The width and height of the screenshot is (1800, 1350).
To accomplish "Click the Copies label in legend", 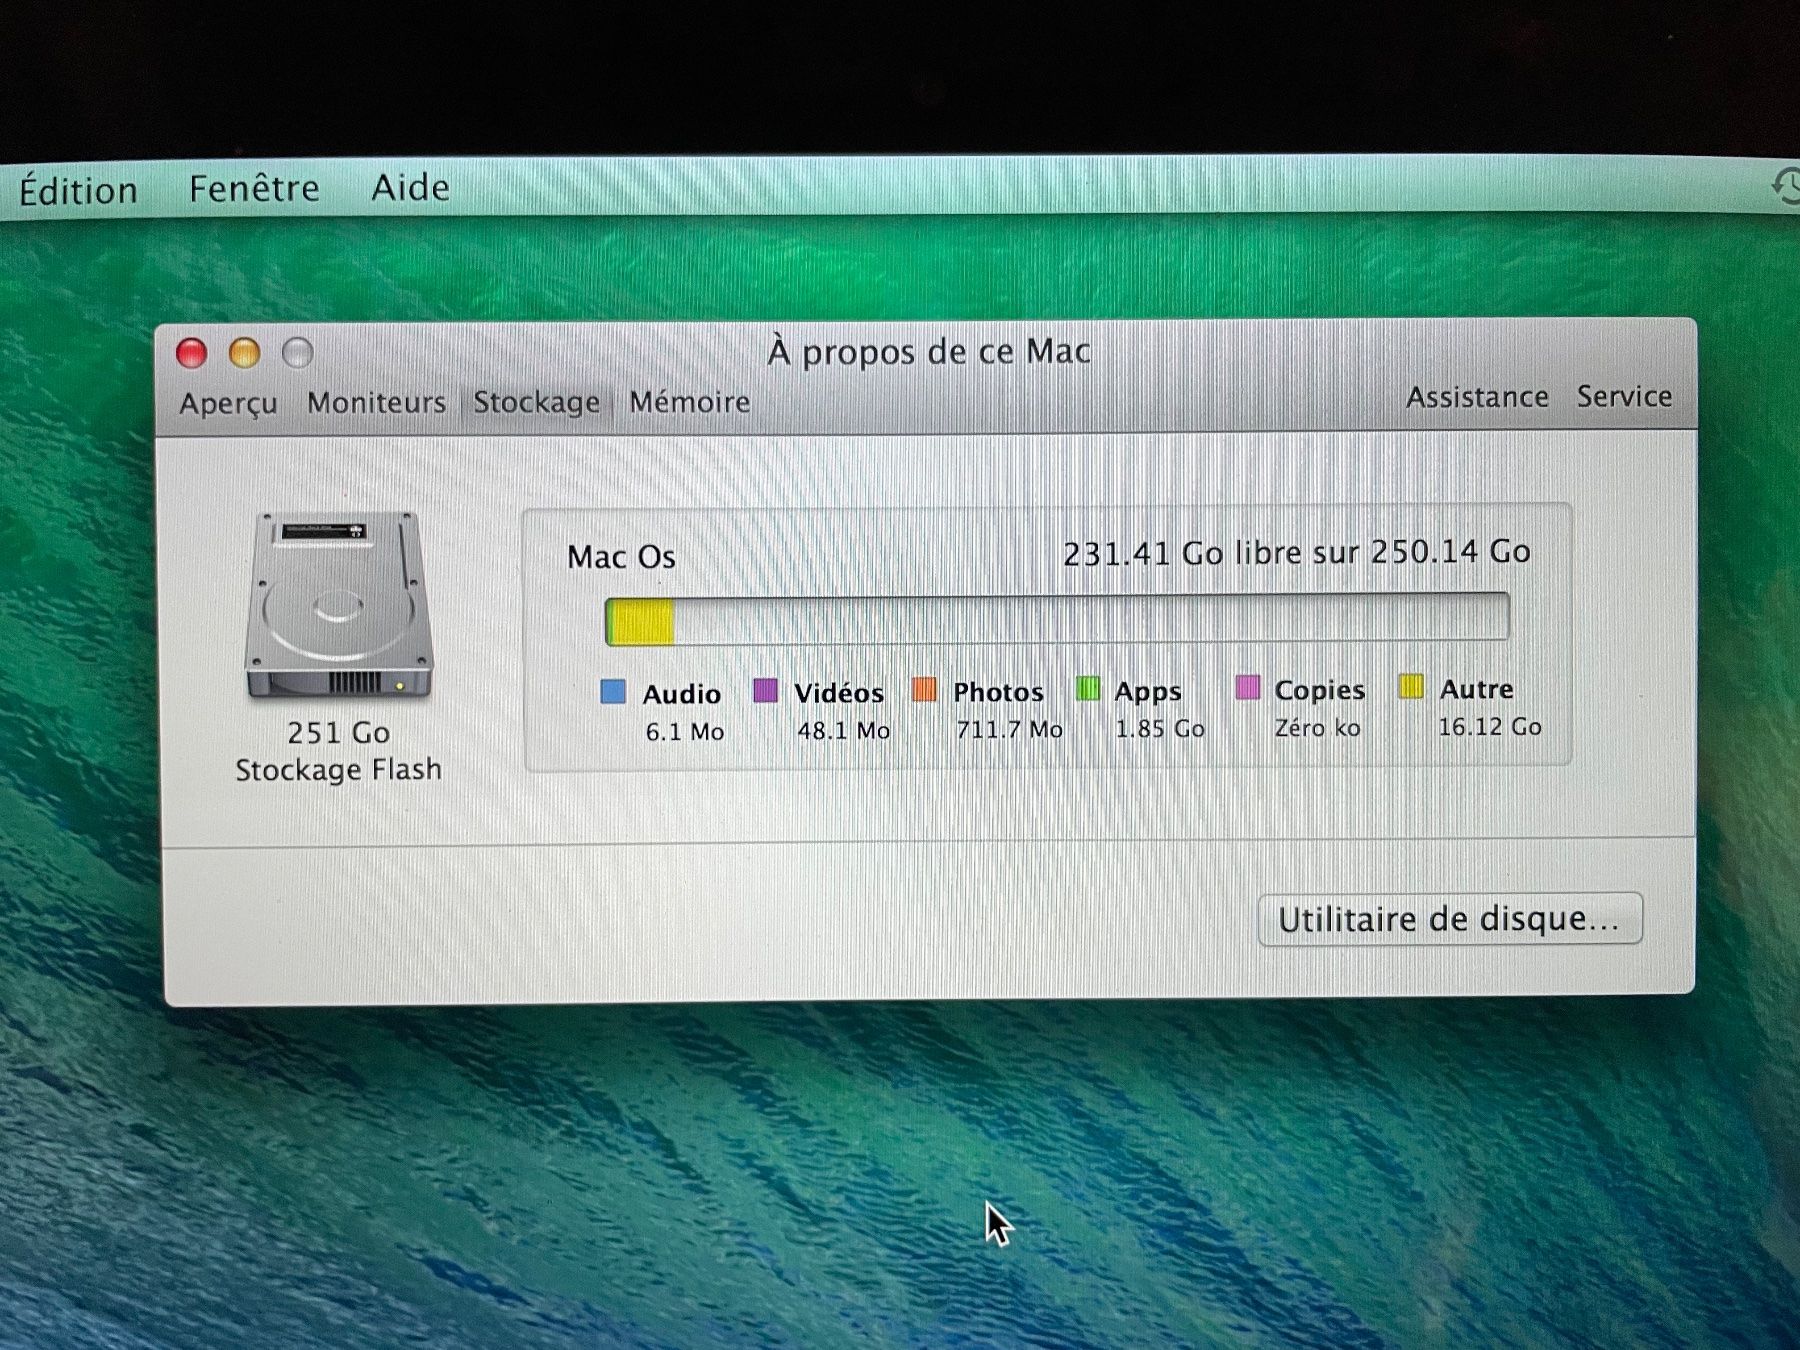I will [1320, 690].
